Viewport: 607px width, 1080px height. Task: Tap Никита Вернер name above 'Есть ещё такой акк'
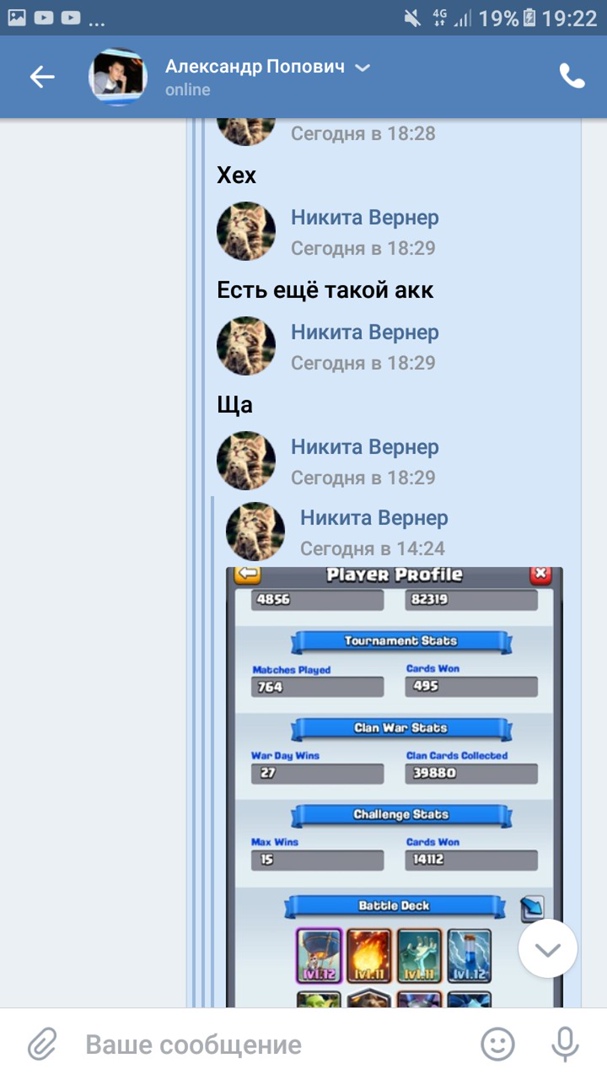pos(364,218)
